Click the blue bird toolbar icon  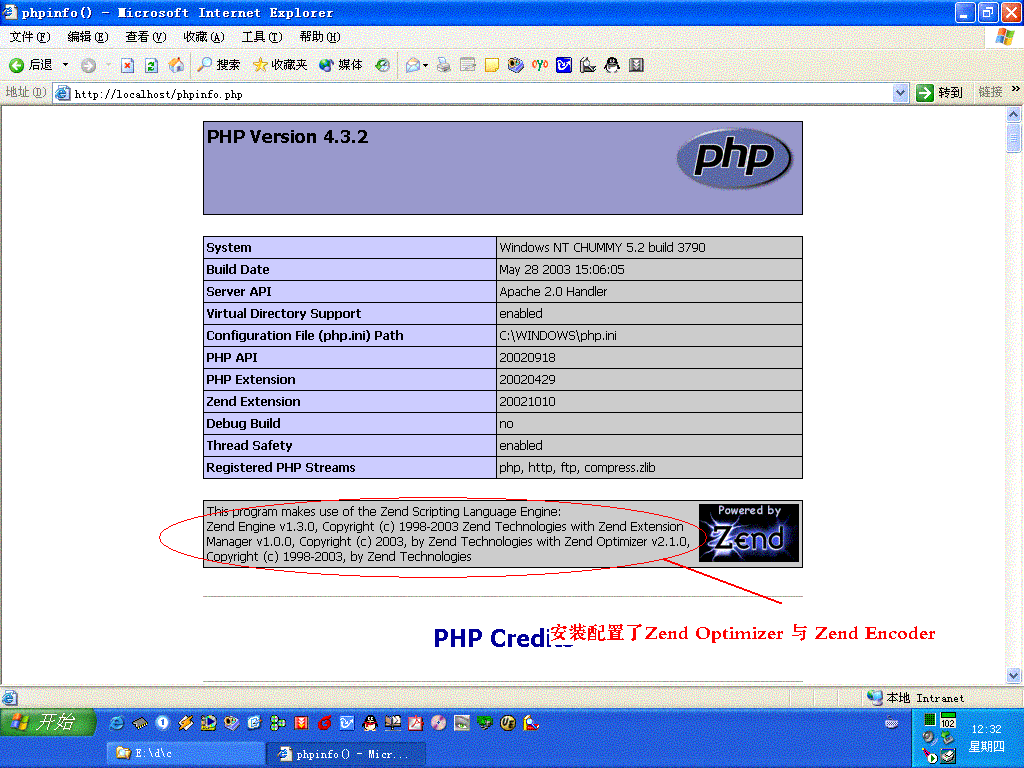pos(564,65)
